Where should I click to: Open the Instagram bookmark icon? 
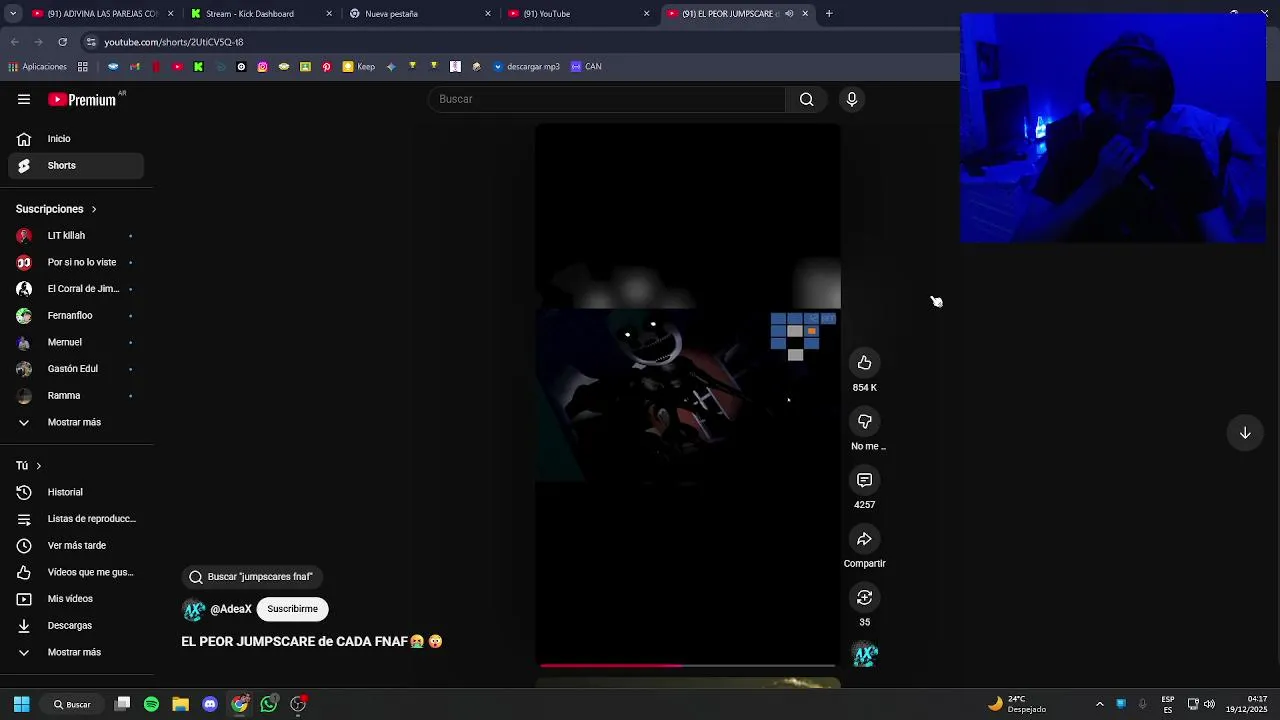pos(262,67)
